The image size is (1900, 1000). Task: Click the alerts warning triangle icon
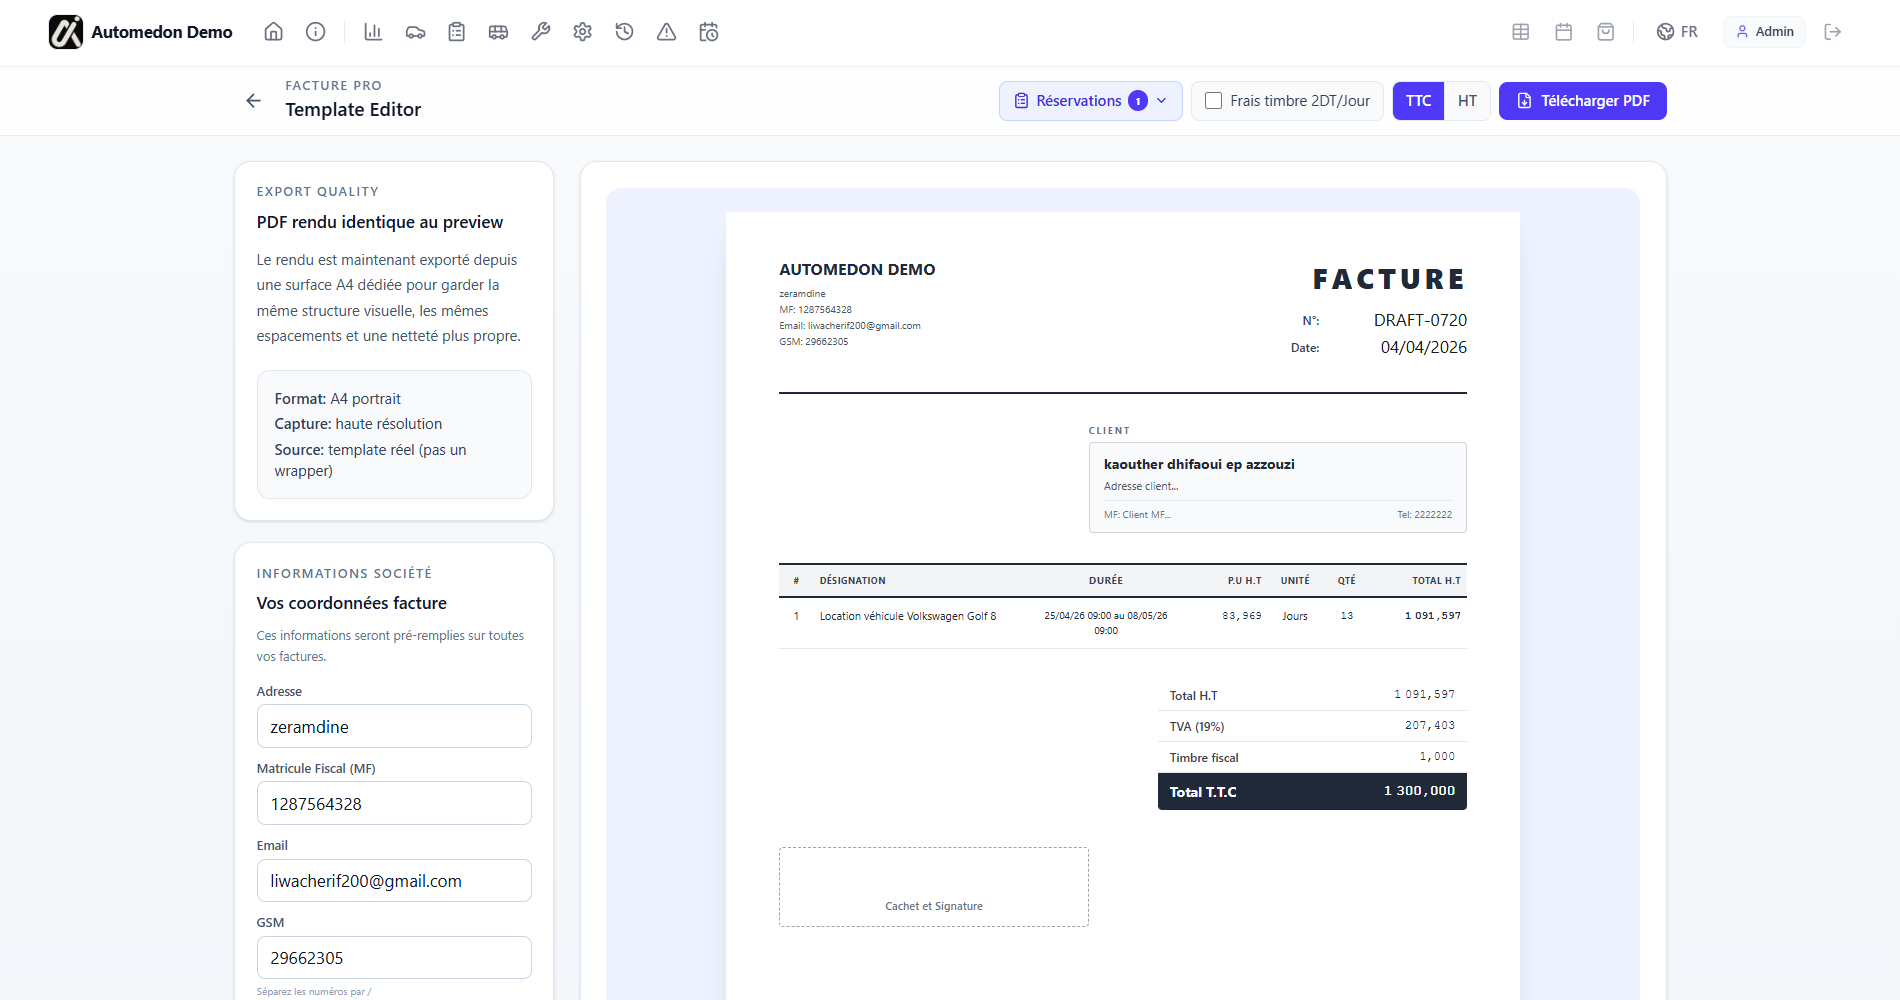coord(665,31)
